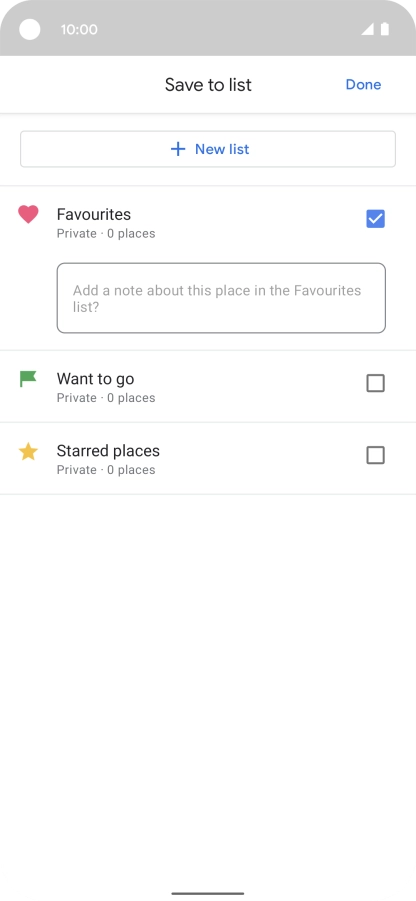Click the yellow star Starred places icon

click(28, 452)
